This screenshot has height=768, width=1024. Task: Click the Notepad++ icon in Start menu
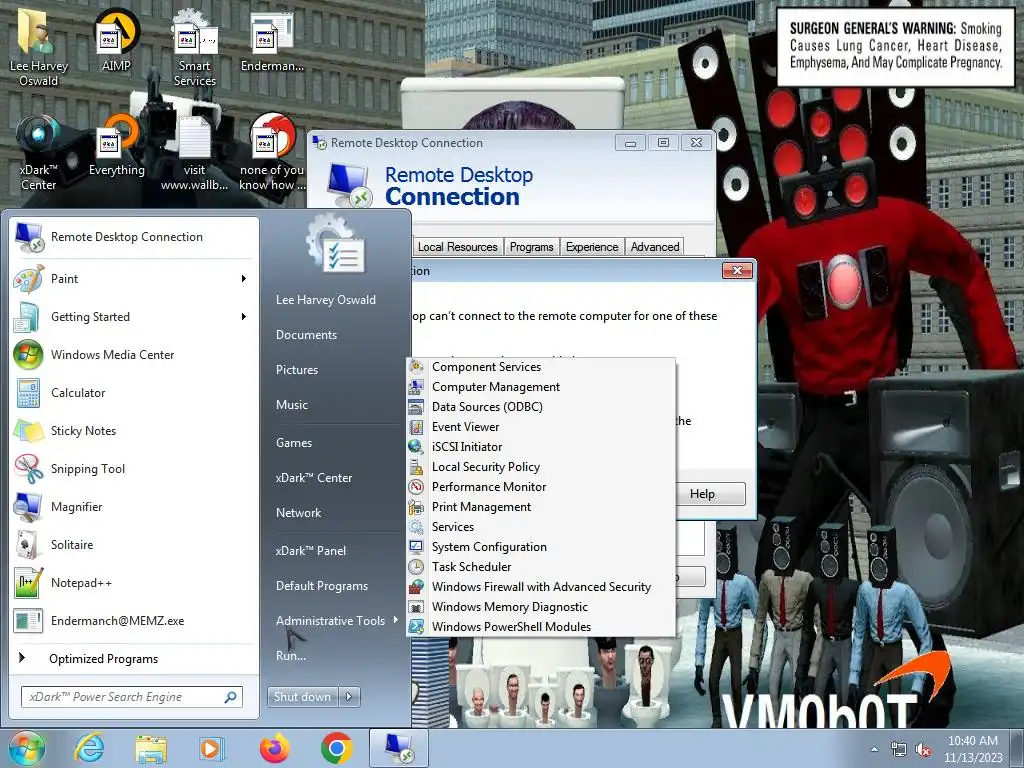coord(28,583)
